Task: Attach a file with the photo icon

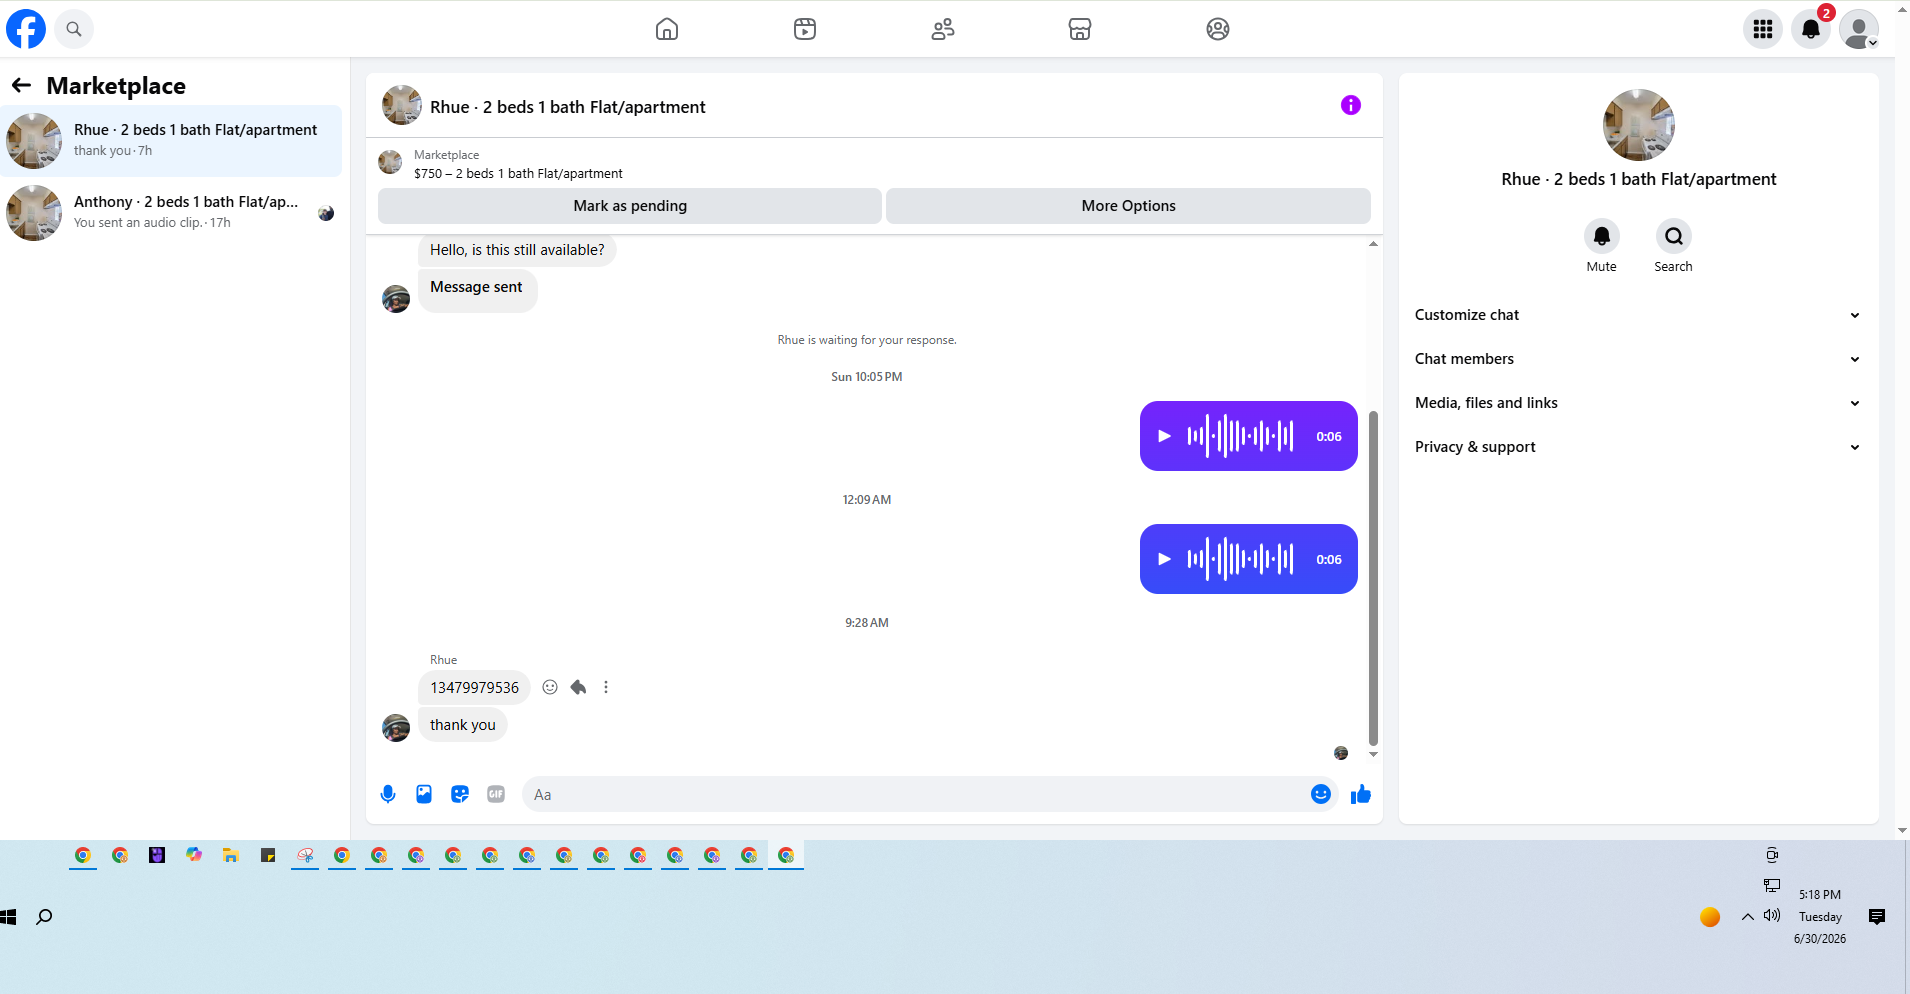Action: point(424,794)
